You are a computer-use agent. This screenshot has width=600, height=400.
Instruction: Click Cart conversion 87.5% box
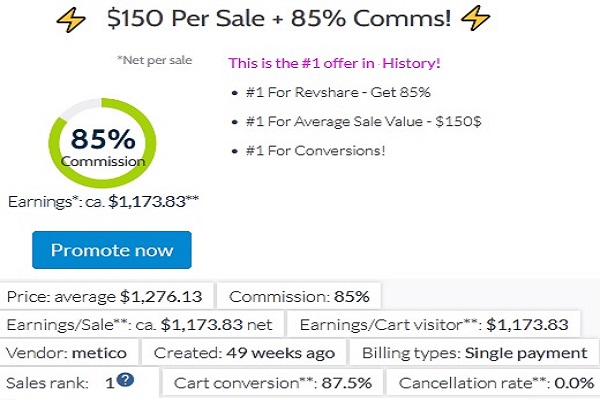click(273, 382)
